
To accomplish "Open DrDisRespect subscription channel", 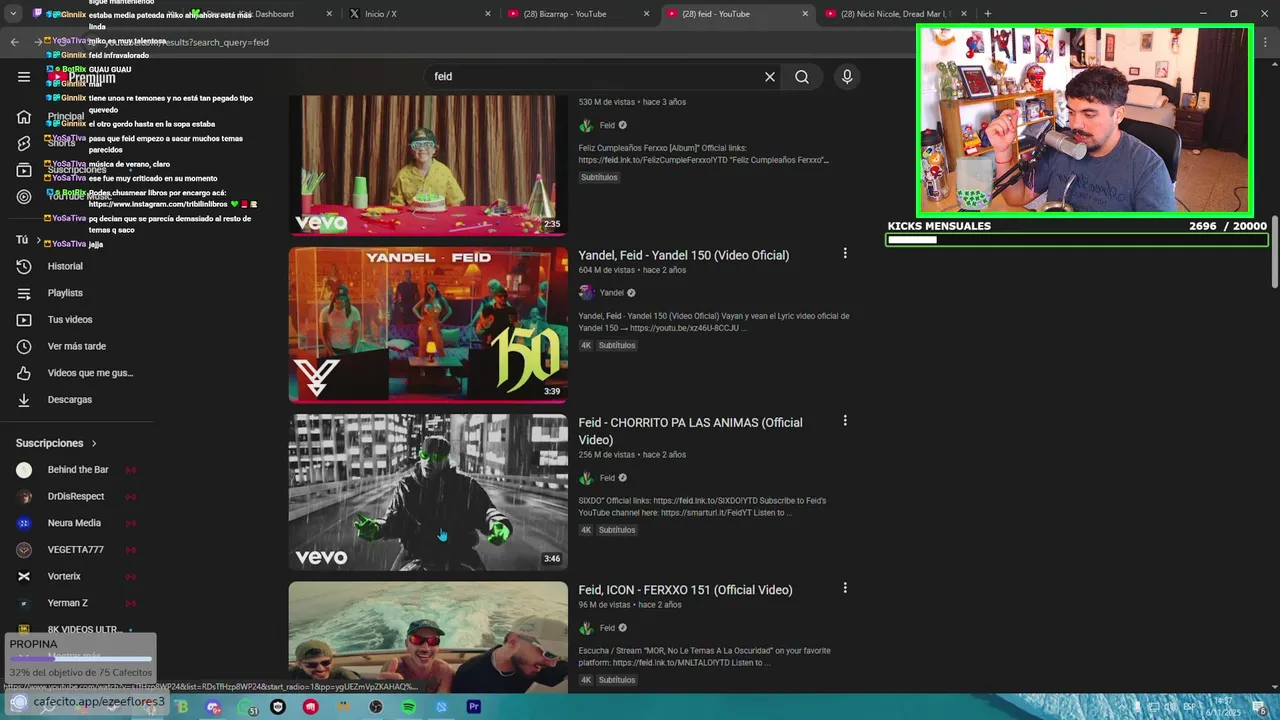I will [x=76, y=496].
